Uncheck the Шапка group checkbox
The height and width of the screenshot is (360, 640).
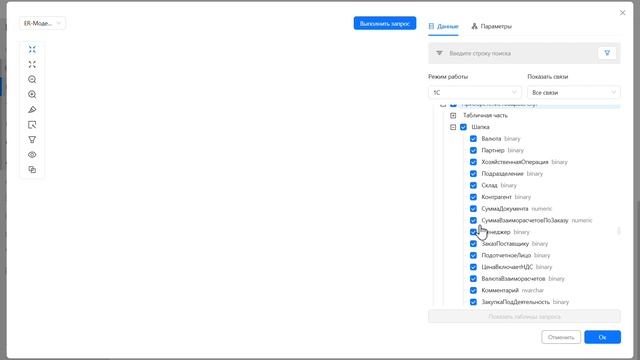[x=463, y=127]
